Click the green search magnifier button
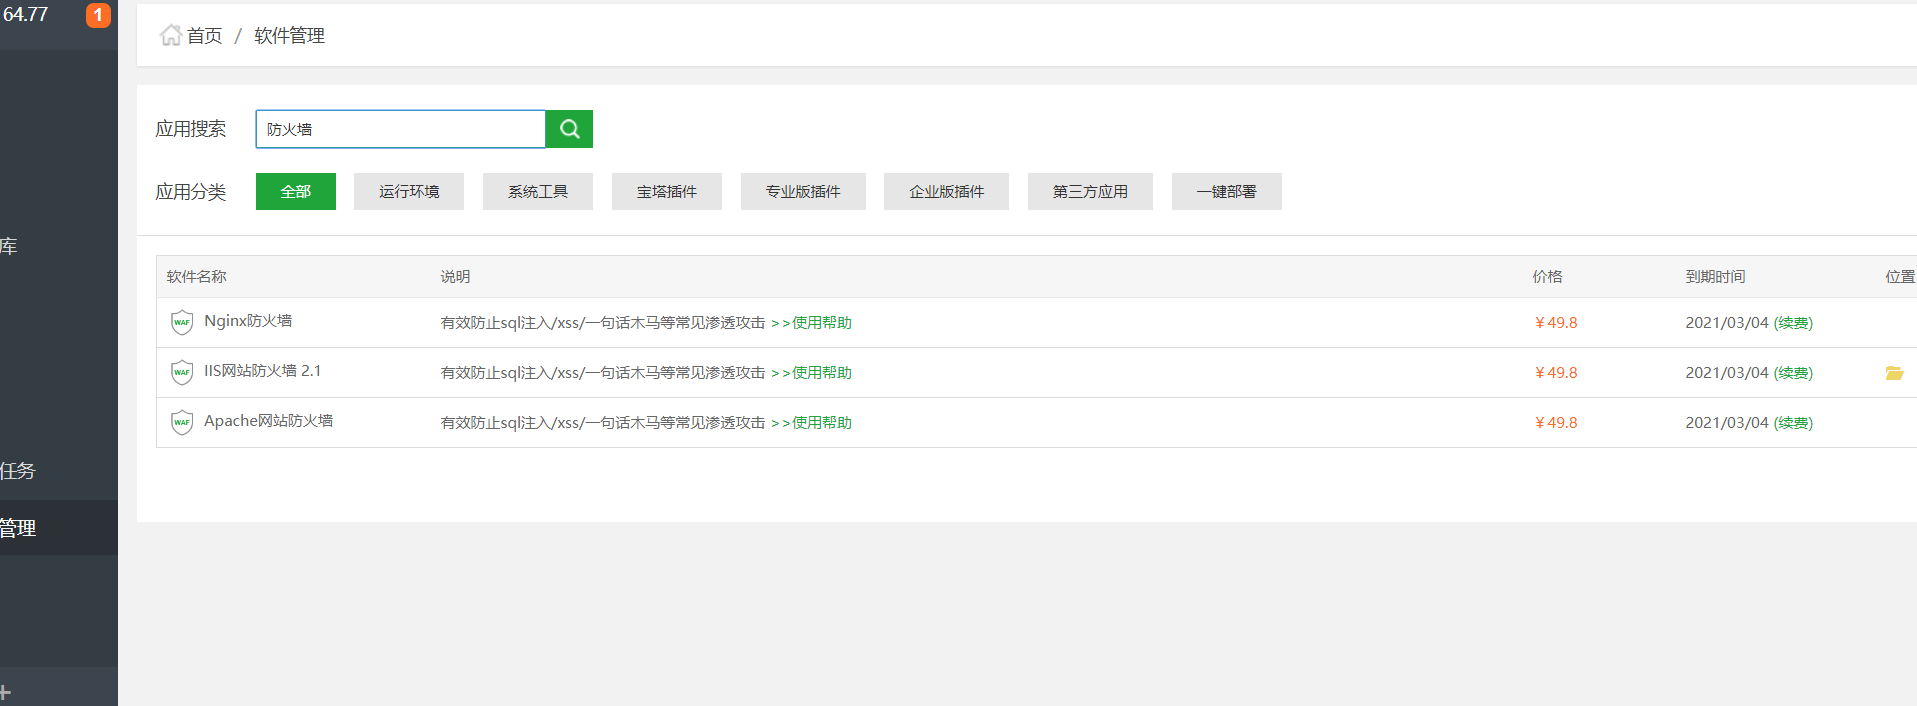 [569, 129]
